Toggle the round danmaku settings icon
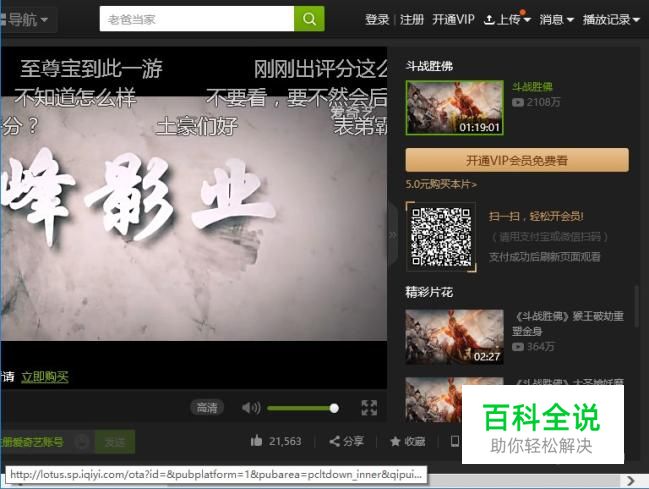The image size is (649, 489). click(x=82, y=442)
